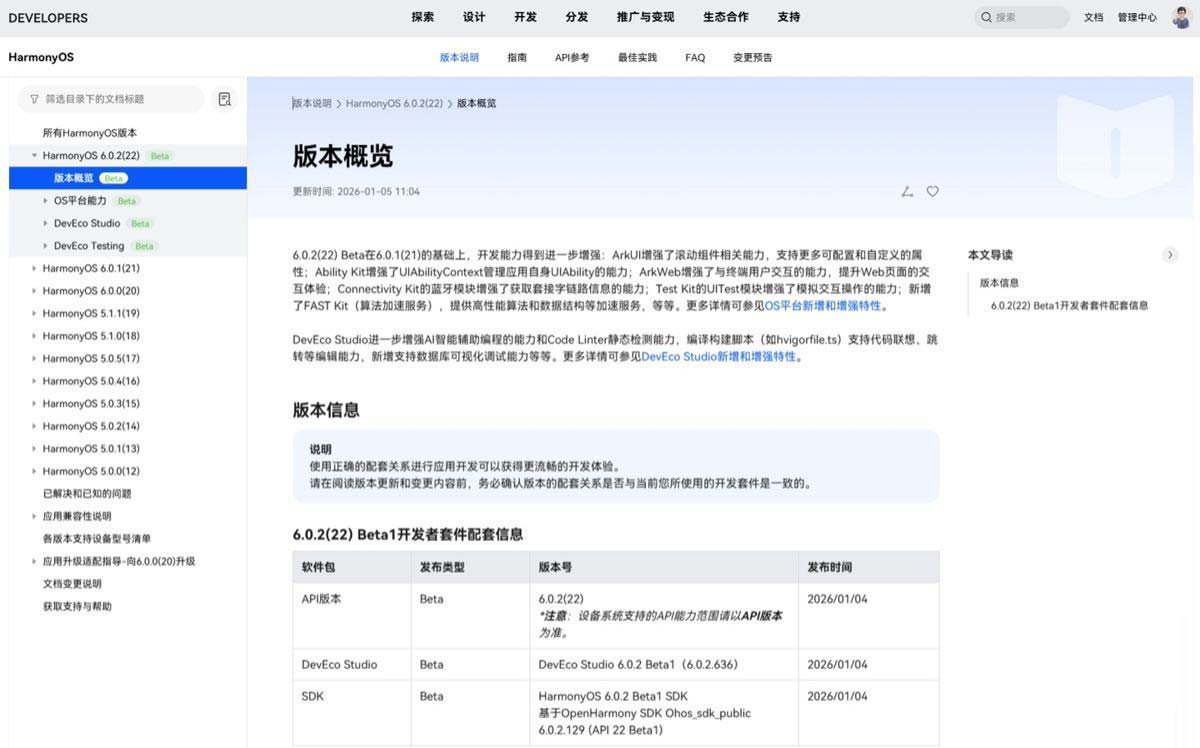Click HarmonyOS 6.0.2(22) in the breadcrumb
The width and height of the screenshot is (1200, 748).
pyautogui.click(x=394, y=104)
